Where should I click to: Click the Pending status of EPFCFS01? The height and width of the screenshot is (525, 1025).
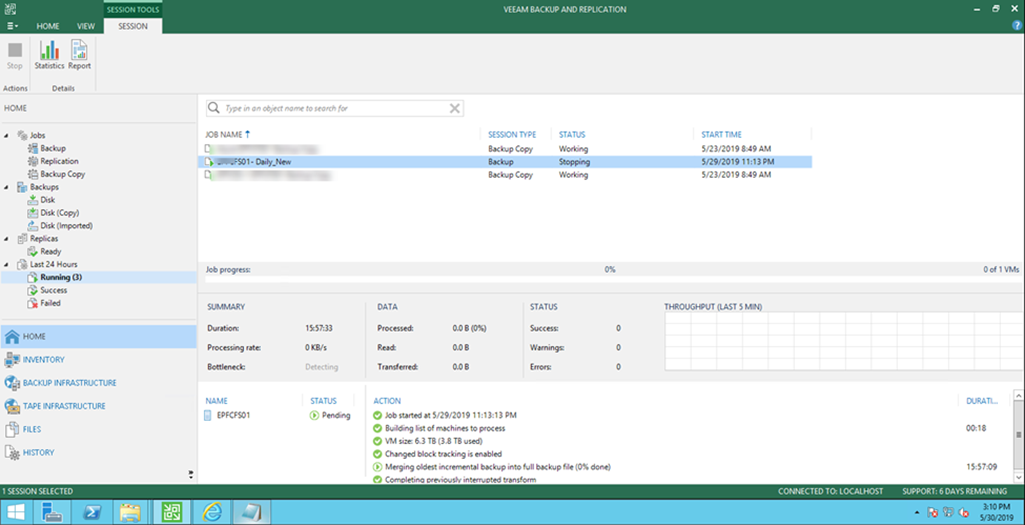tap(336, 415)
